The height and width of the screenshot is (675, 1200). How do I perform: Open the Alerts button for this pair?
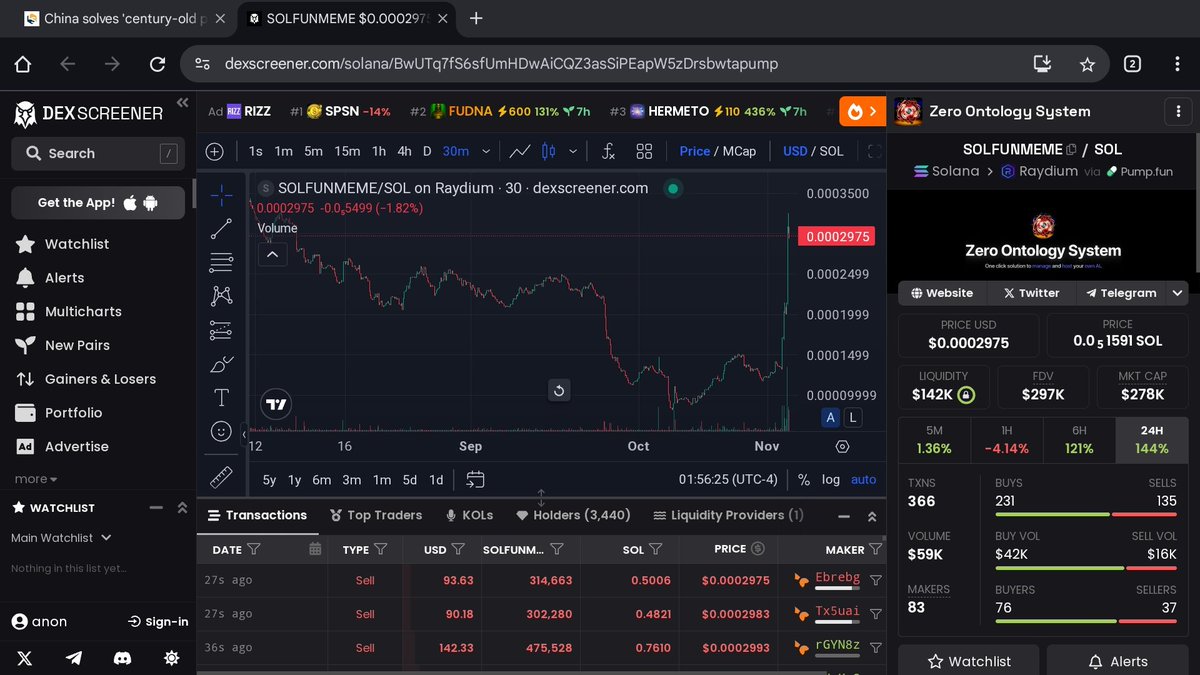coord(1118,661)
